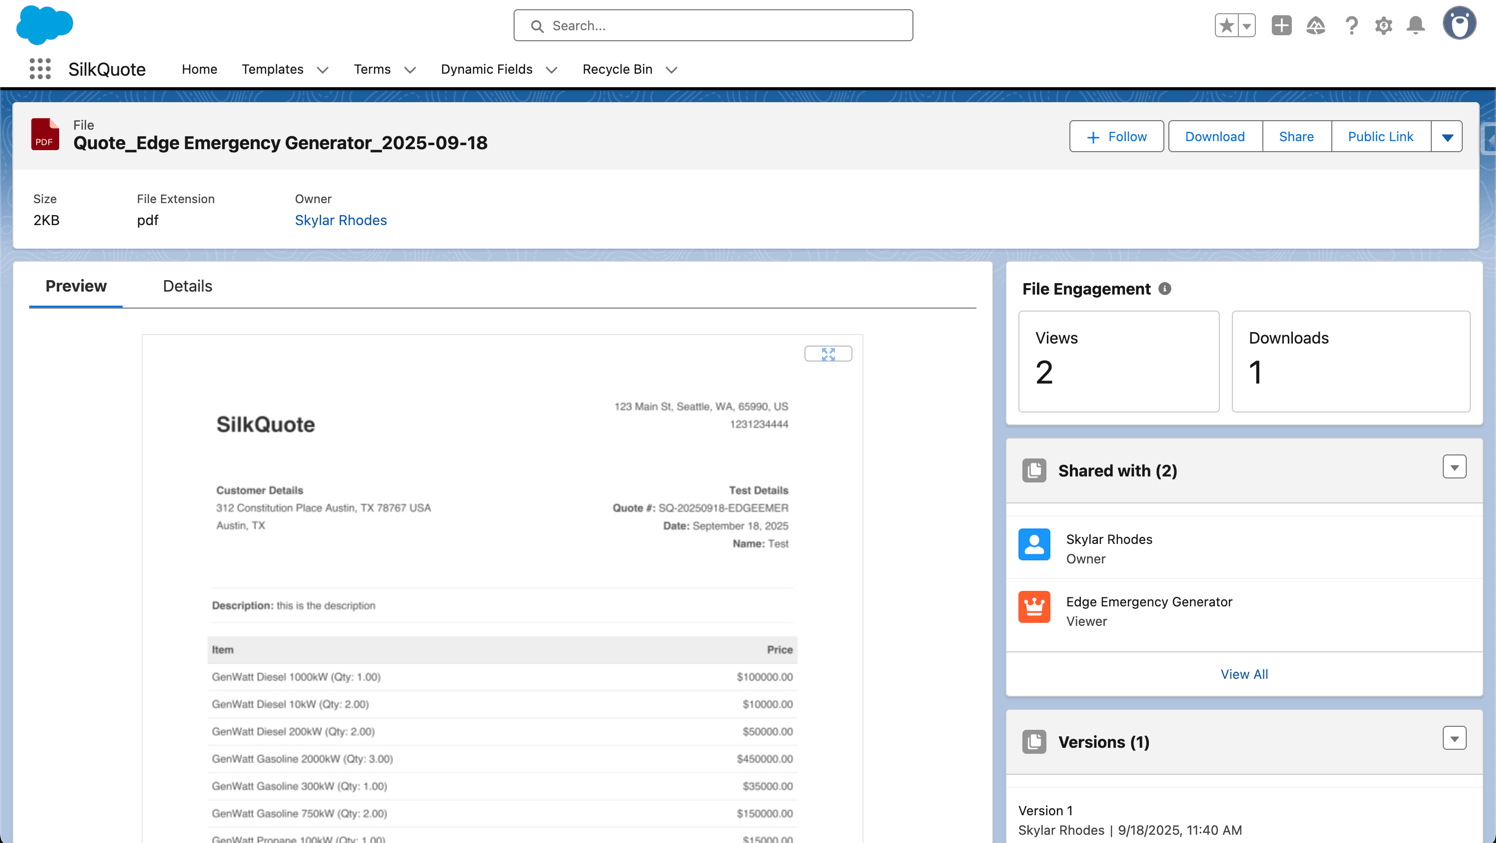Expand the file preview to fullscreen
The image size is (1496, 843).
828,354
